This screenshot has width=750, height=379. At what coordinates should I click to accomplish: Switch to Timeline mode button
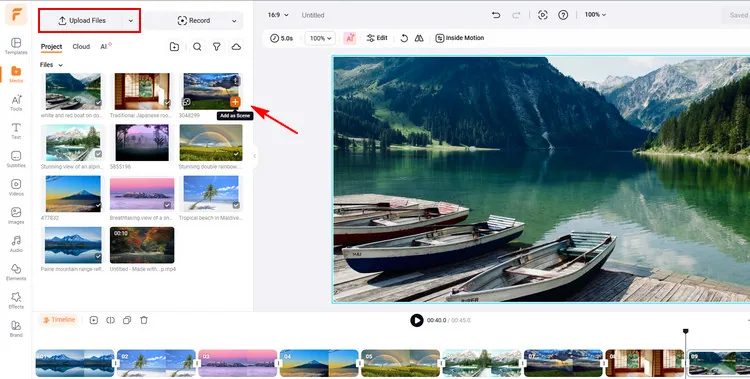coord(59,320)
